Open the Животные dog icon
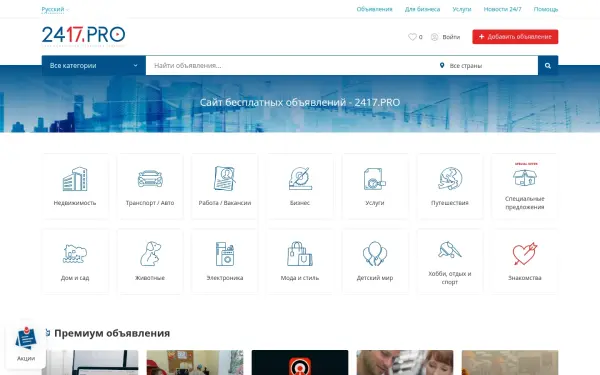Viewport: 600px width, 375px height. (150, 253)
